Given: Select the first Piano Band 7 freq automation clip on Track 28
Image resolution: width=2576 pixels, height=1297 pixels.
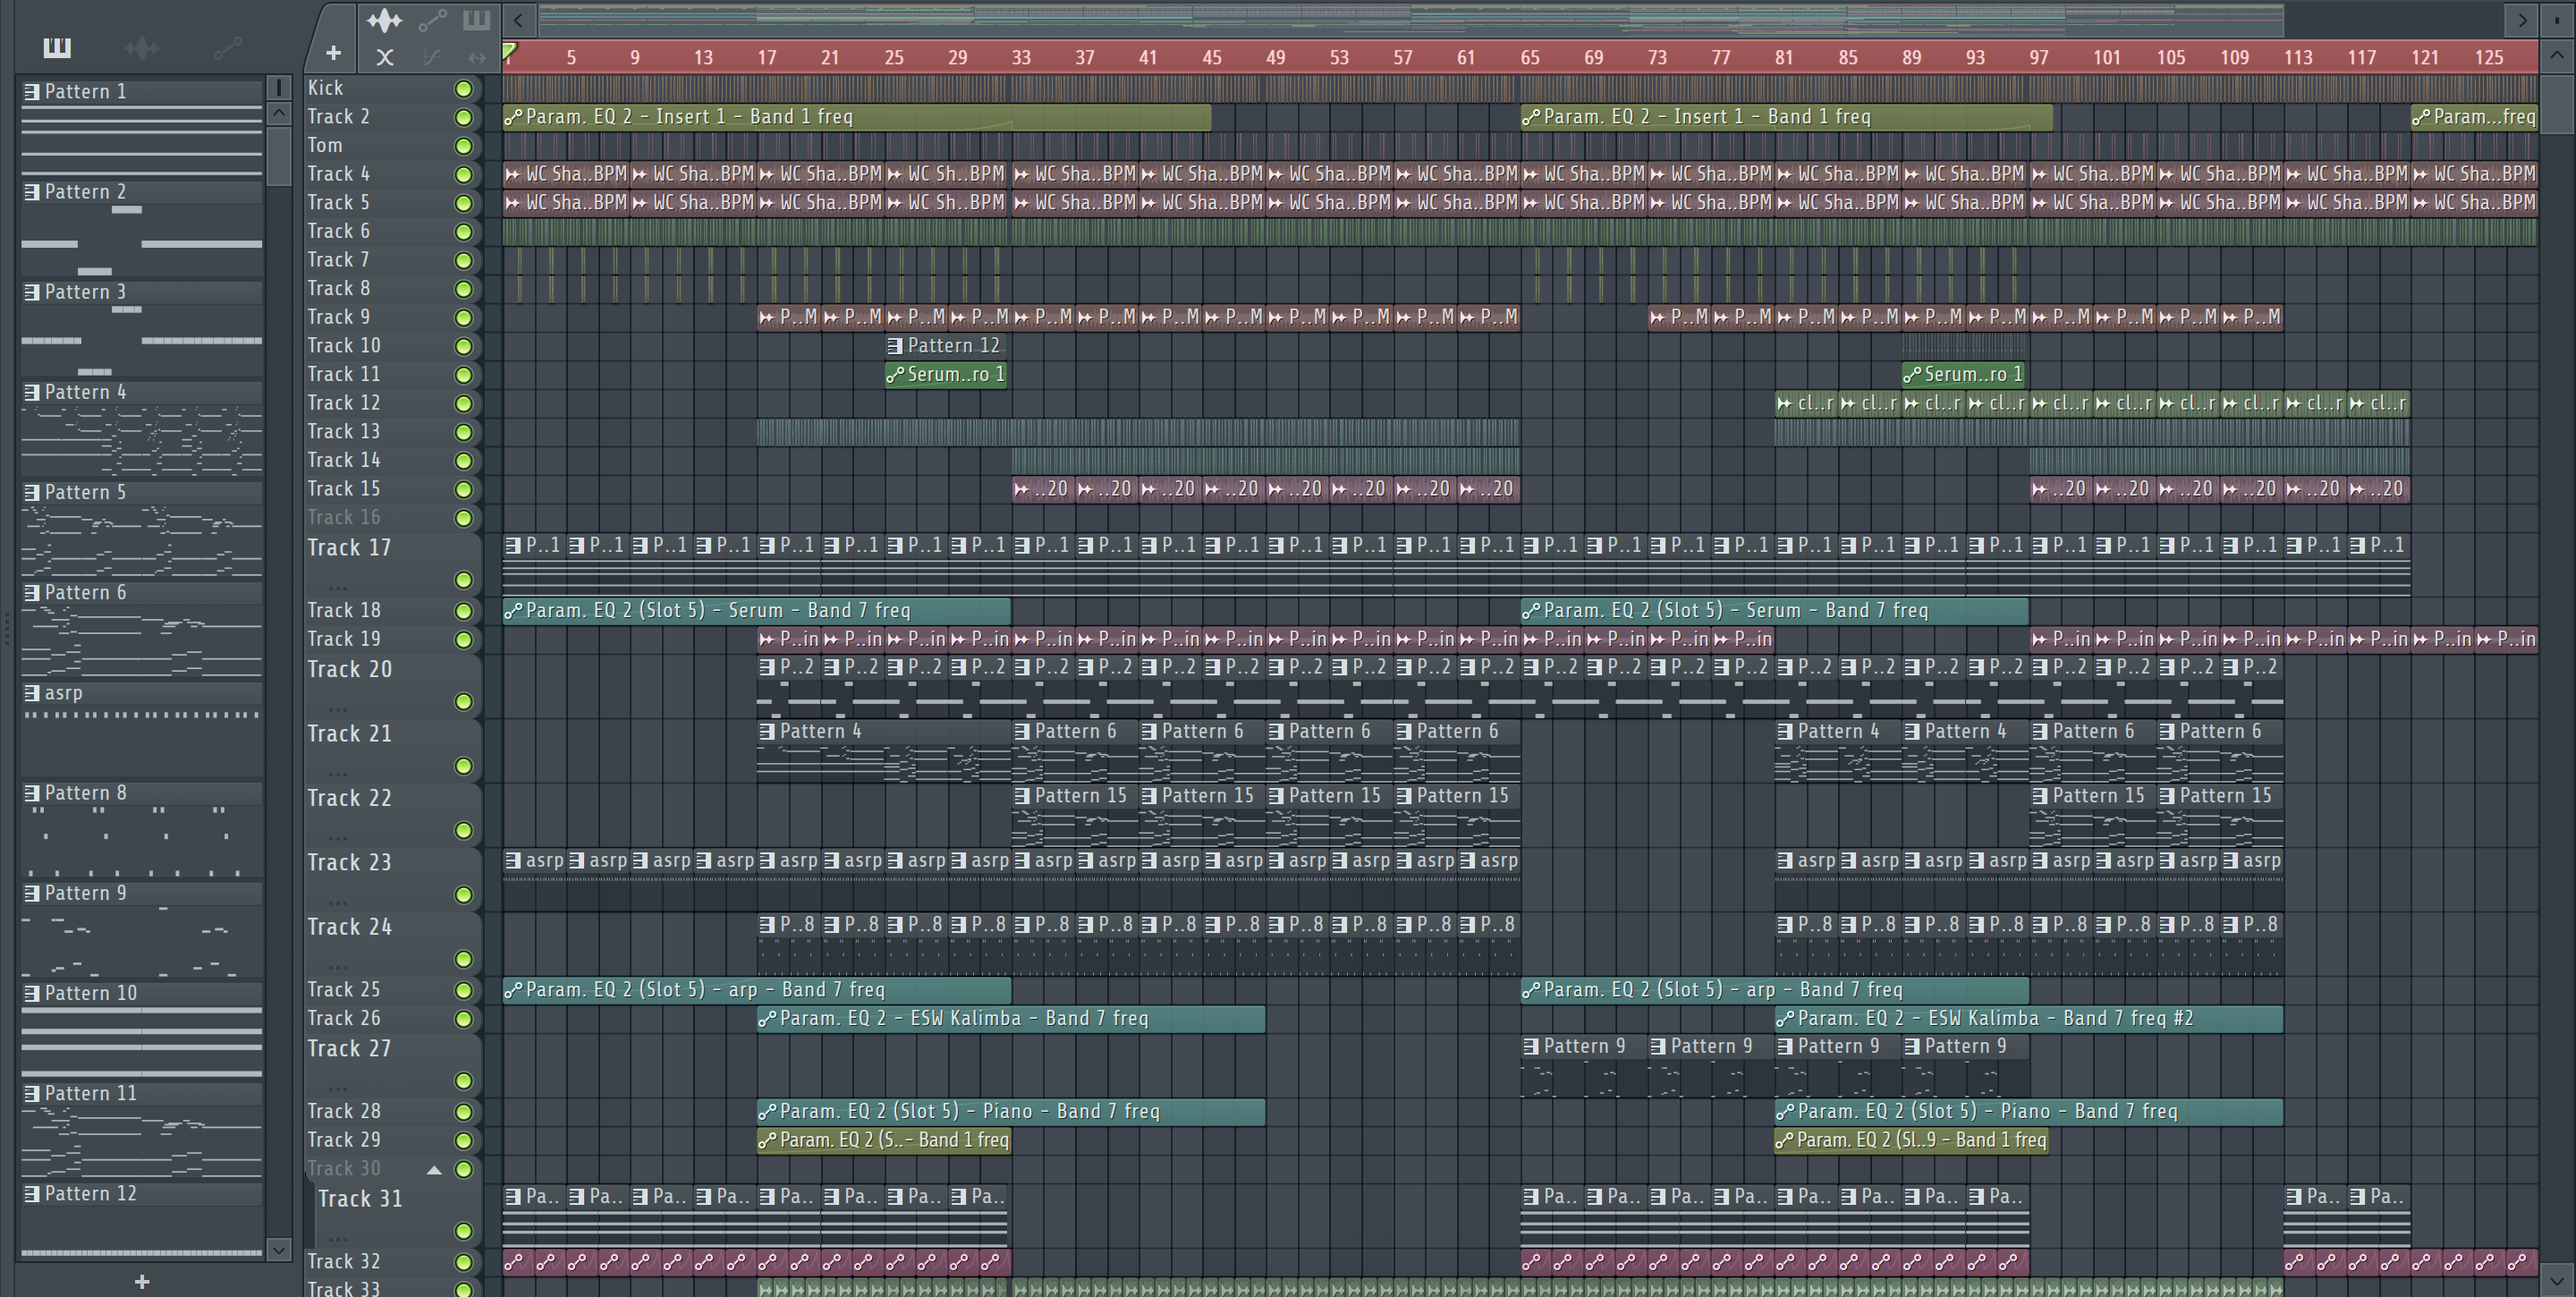Looking at the screenshot, I should (1011, 1111).
